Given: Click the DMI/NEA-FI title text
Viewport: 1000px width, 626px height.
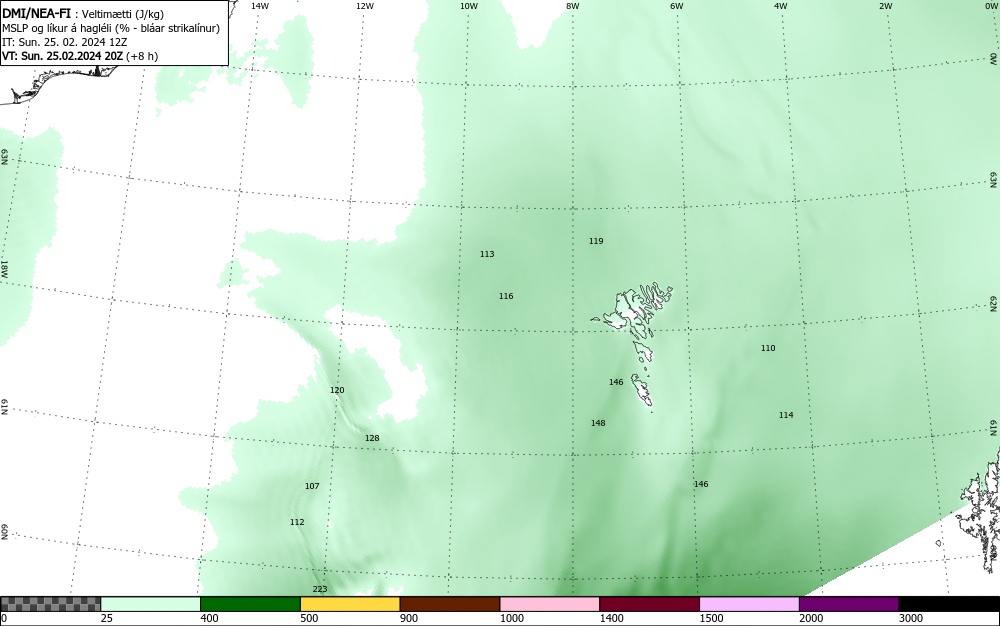Looking at the screenshot, I should tap(37, 13).
